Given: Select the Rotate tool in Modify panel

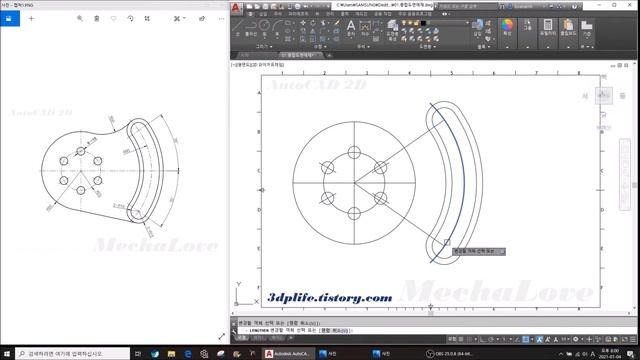Looking at the screenshot, I should coord(313,23).
